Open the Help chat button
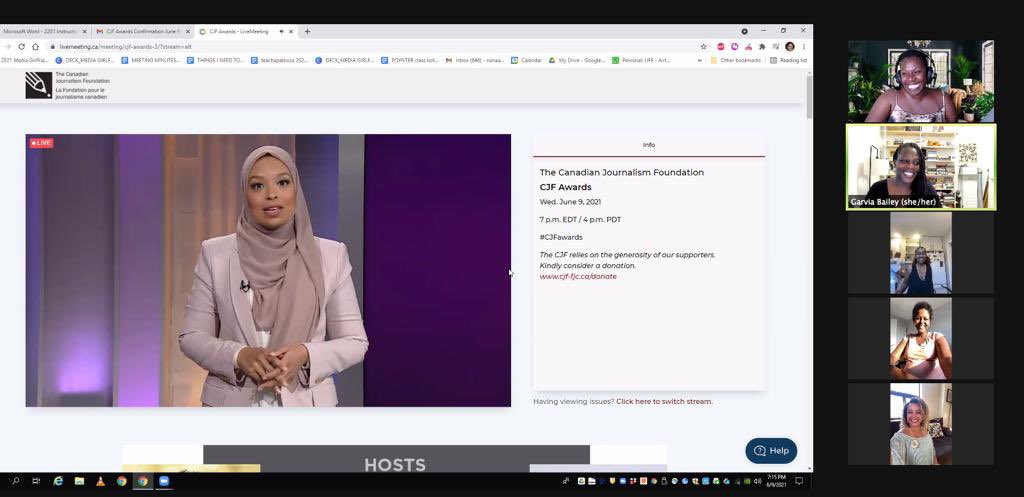 [771, 451]
